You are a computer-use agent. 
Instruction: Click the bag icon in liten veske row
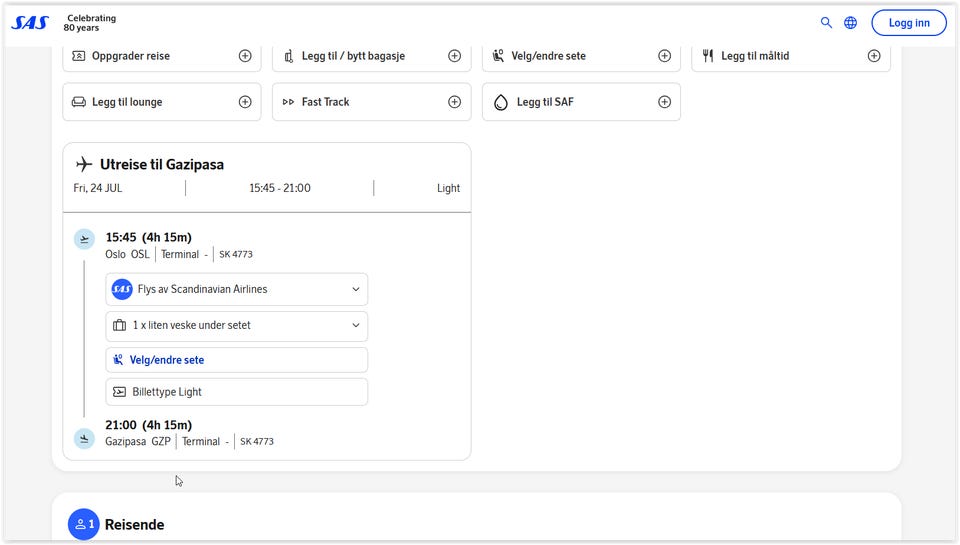119,325
